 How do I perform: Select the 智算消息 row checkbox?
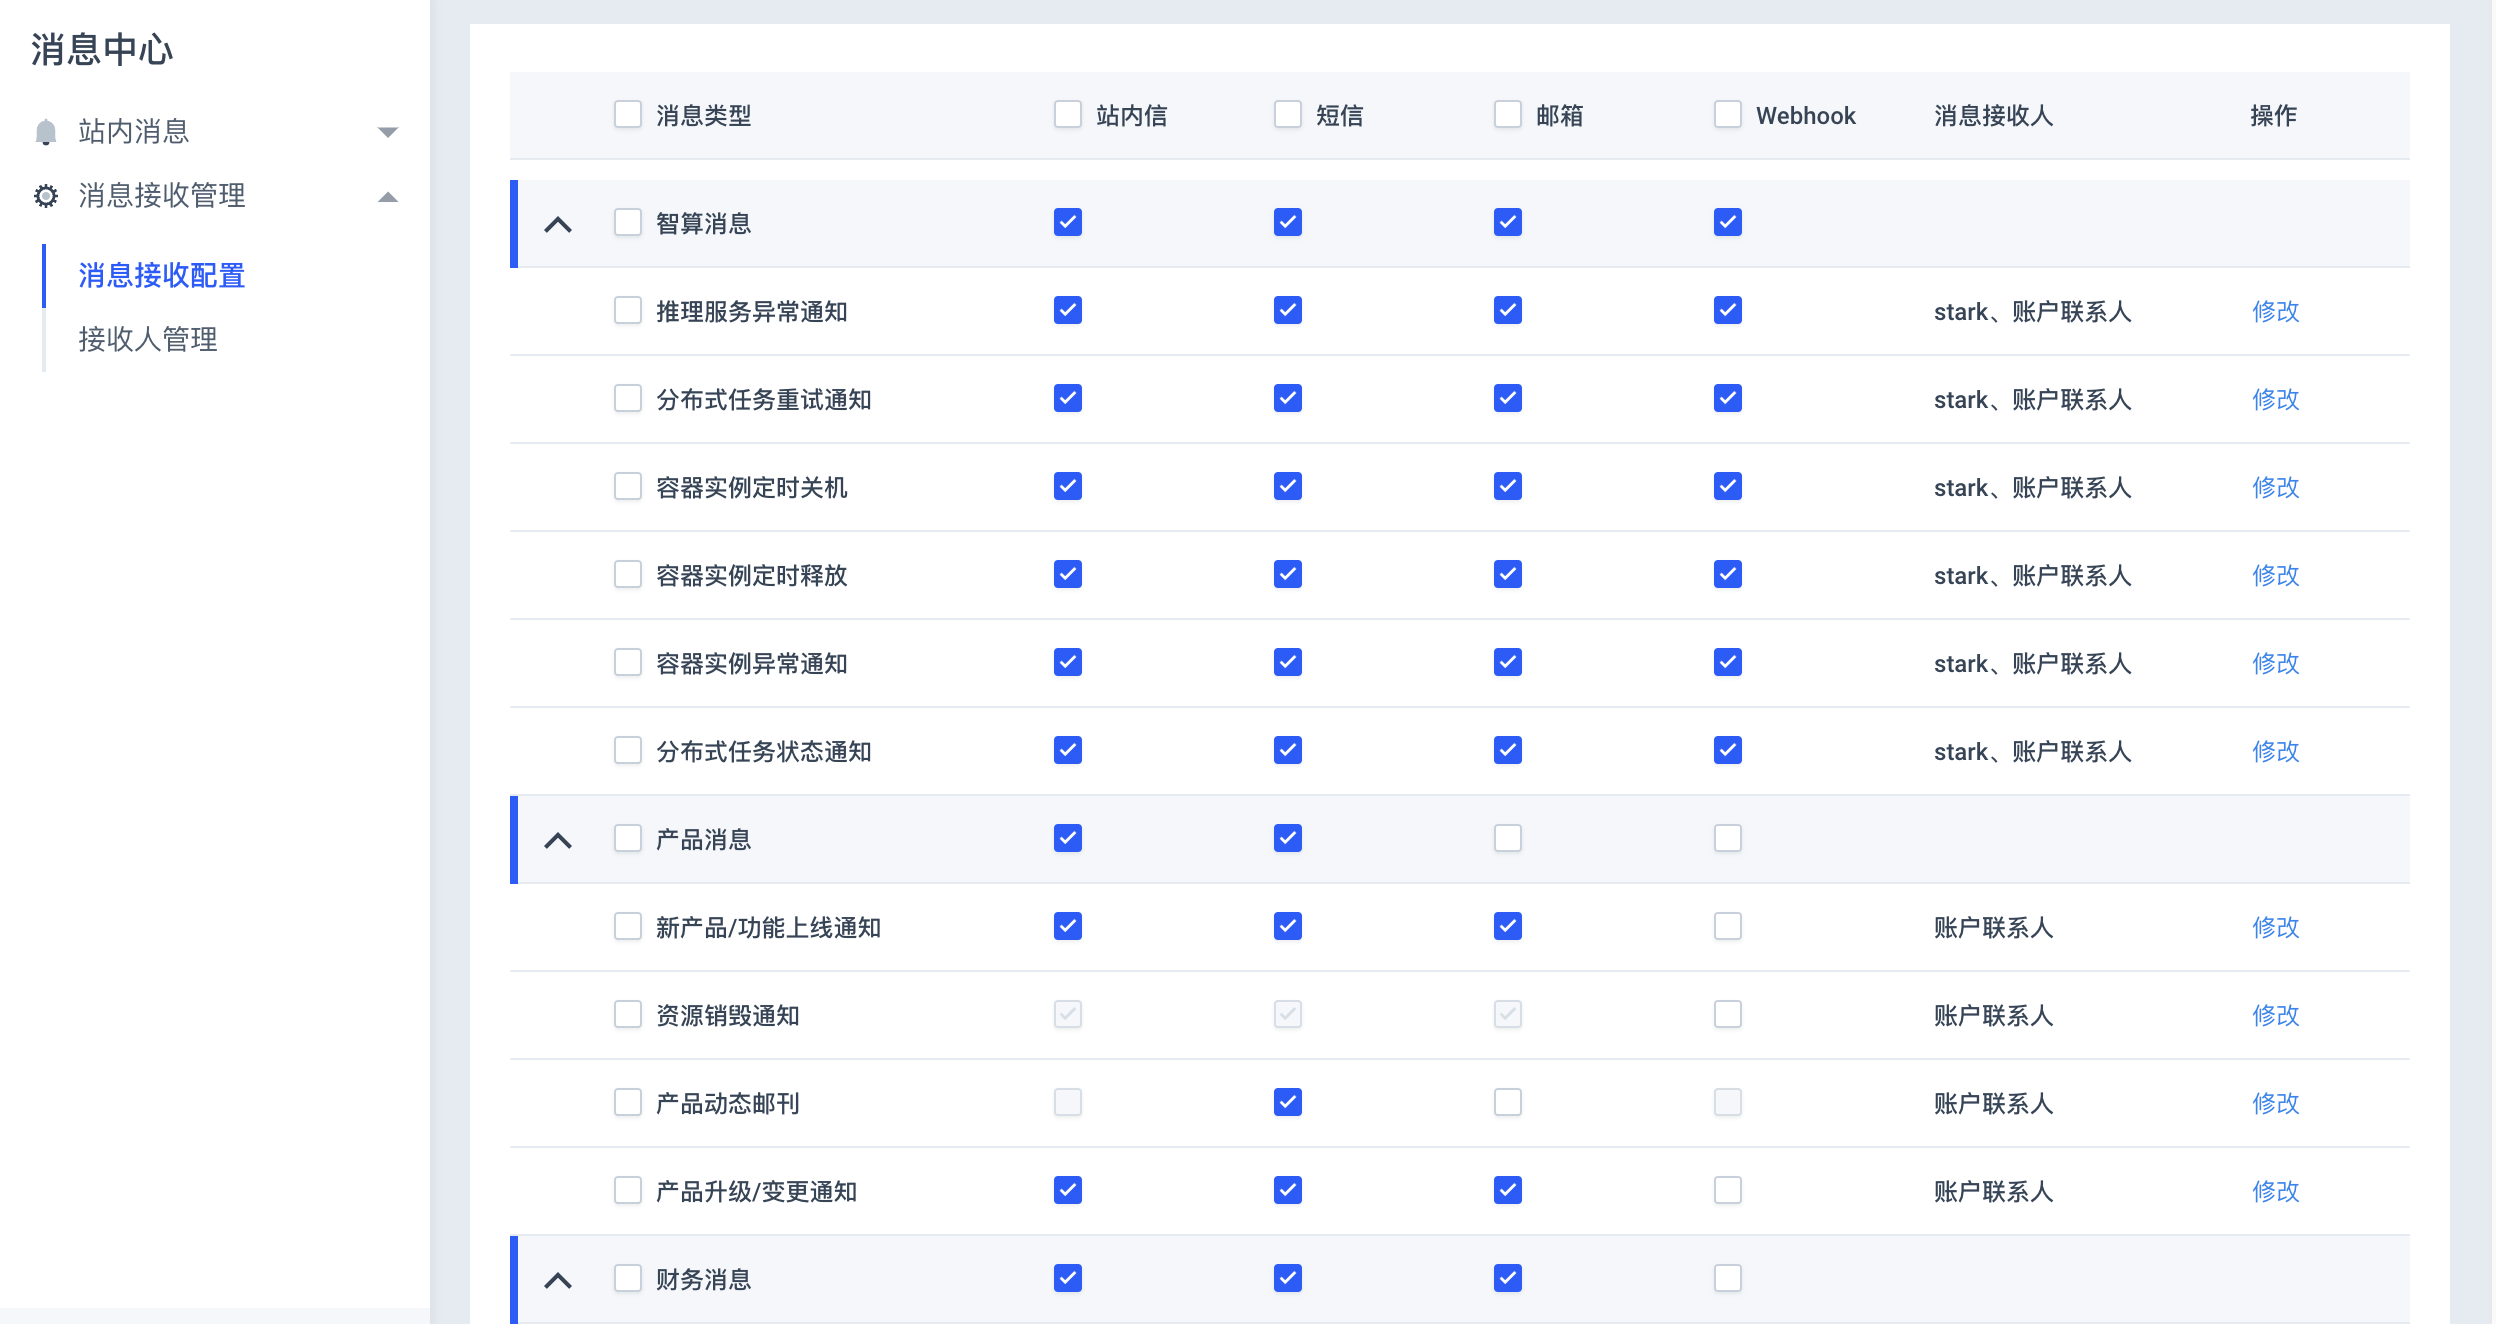(628, 222)
